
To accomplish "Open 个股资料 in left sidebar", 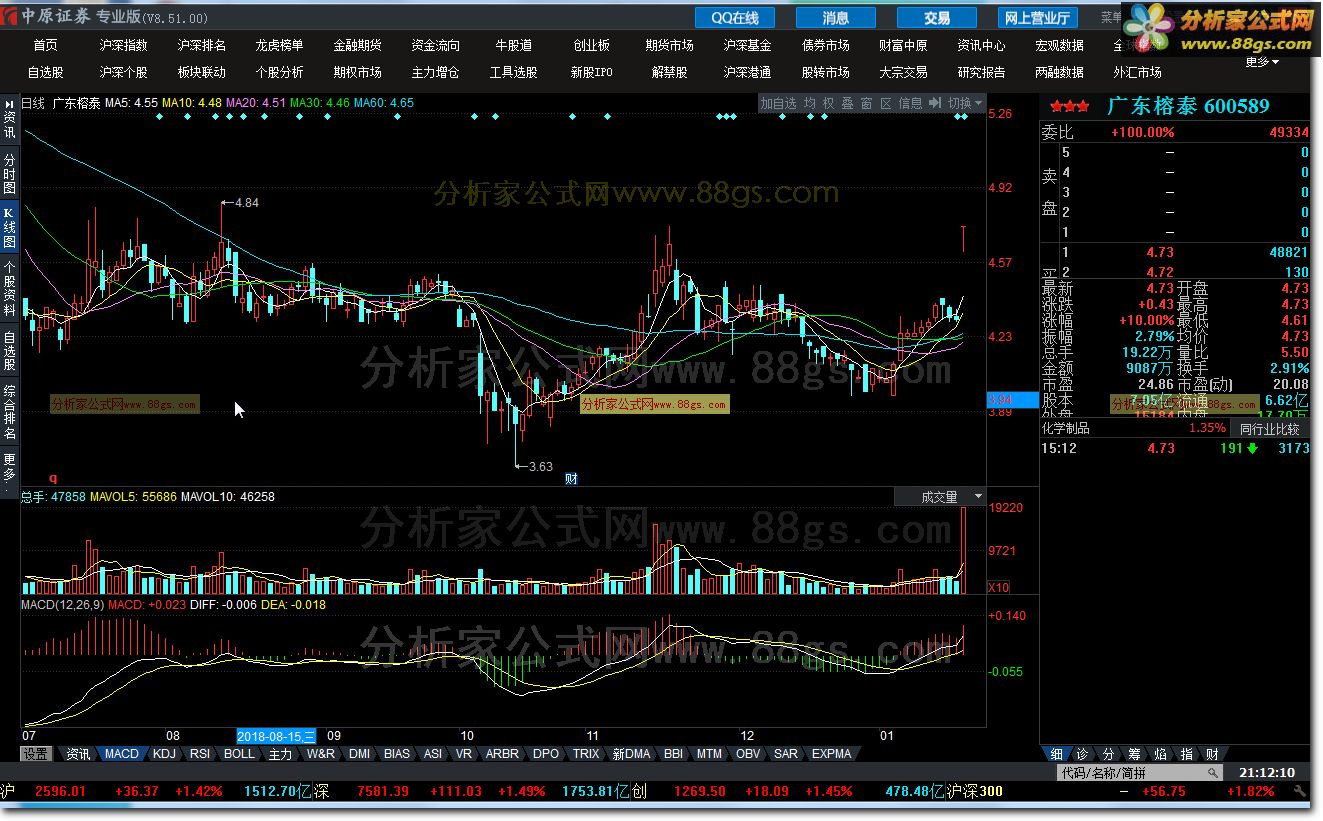I will 9,288.
